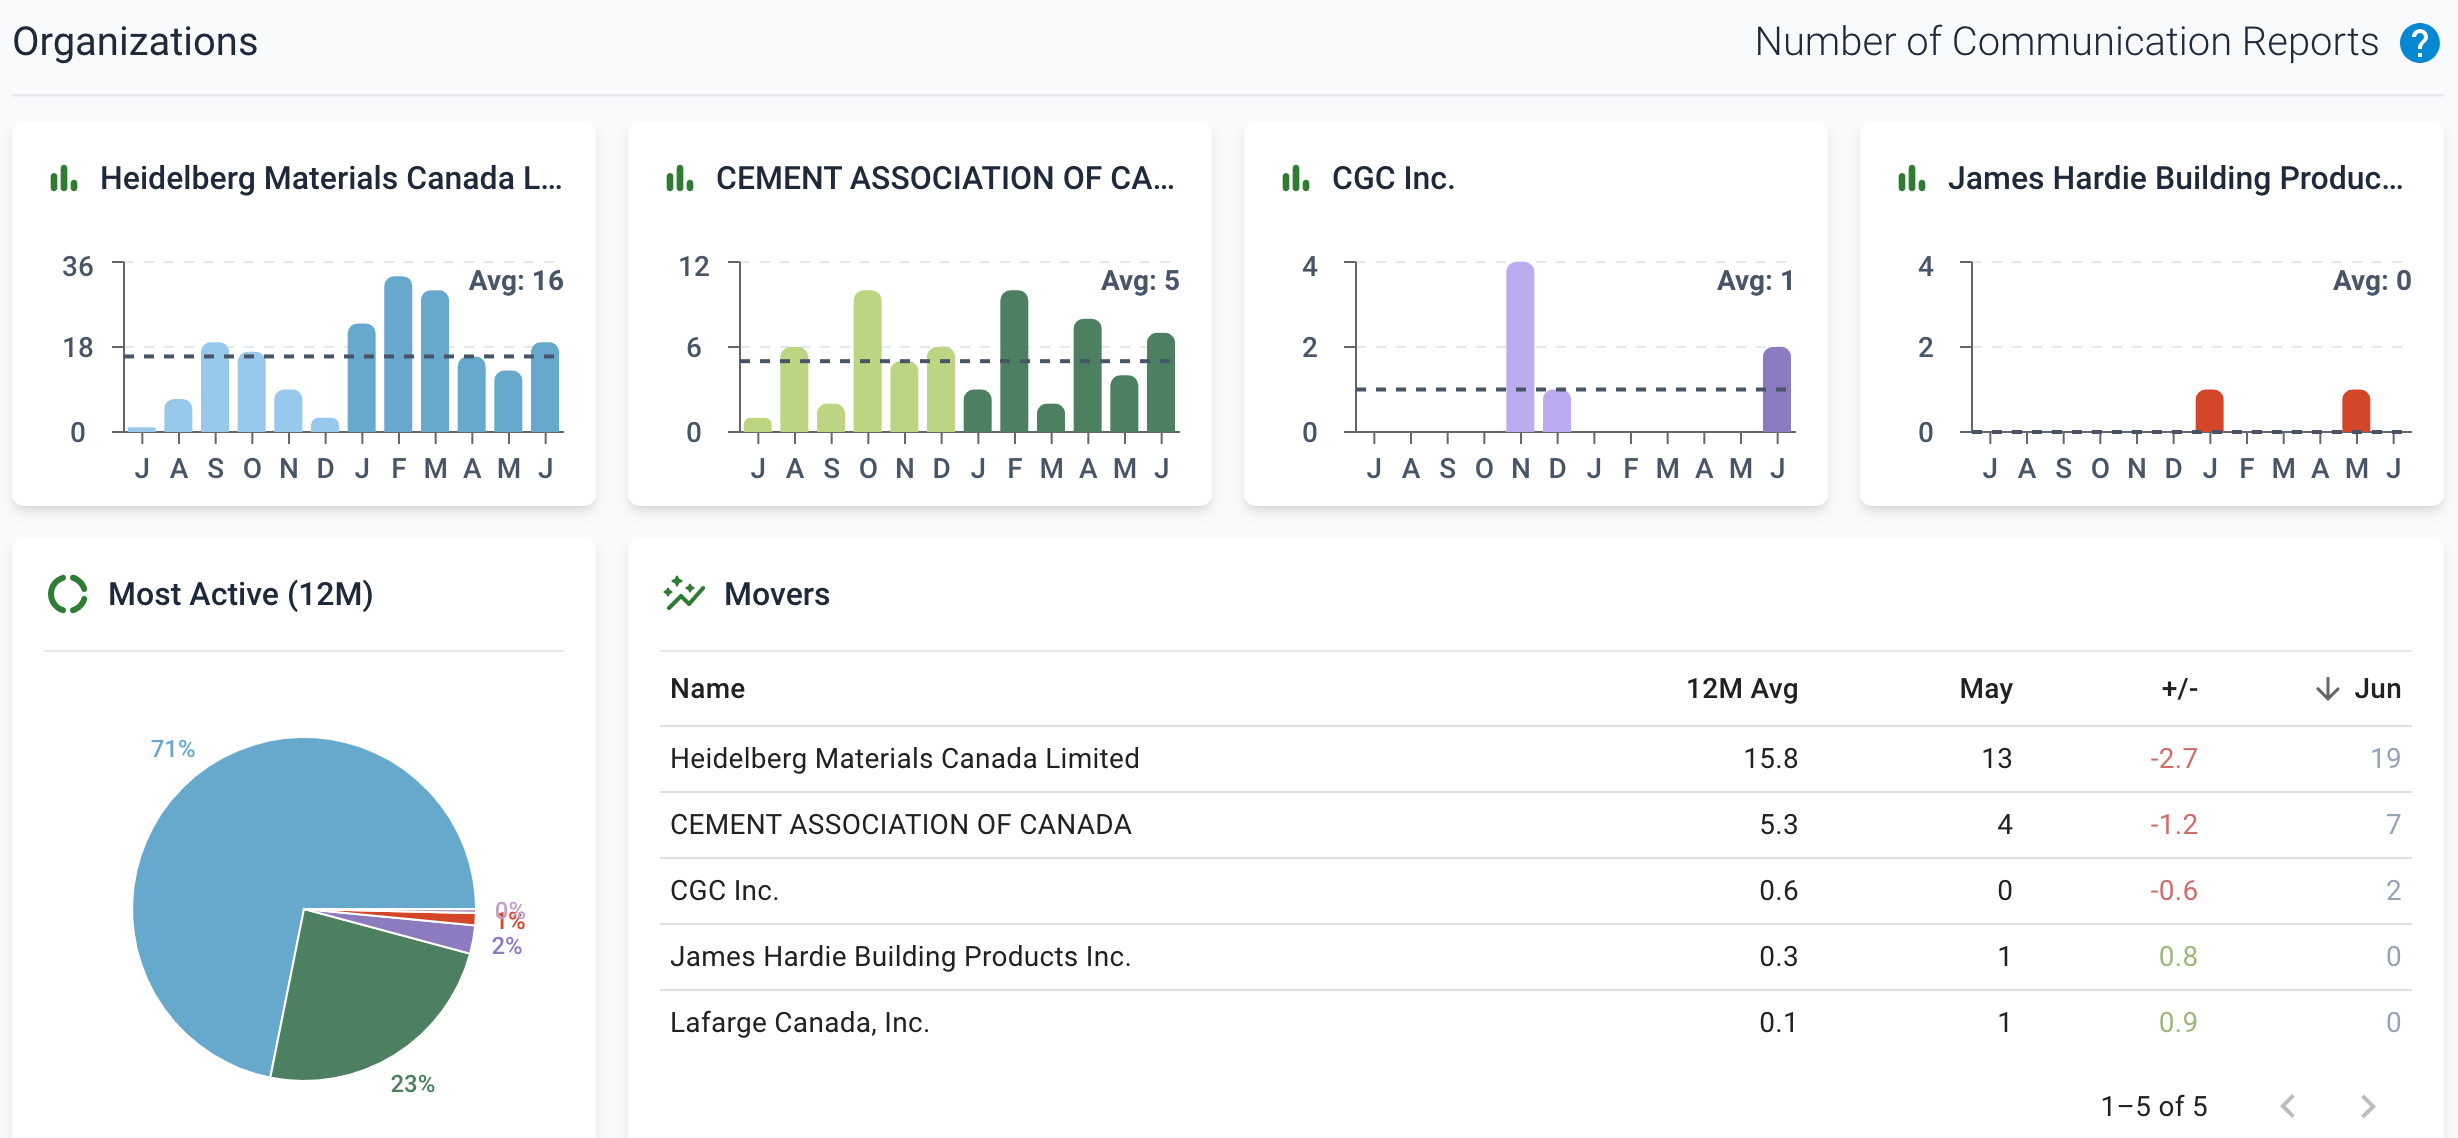Click the June bar in CGC Inc. chart
Image resolution: width=2458 pixels, height=1138 pixels.
pos(1777,390)
